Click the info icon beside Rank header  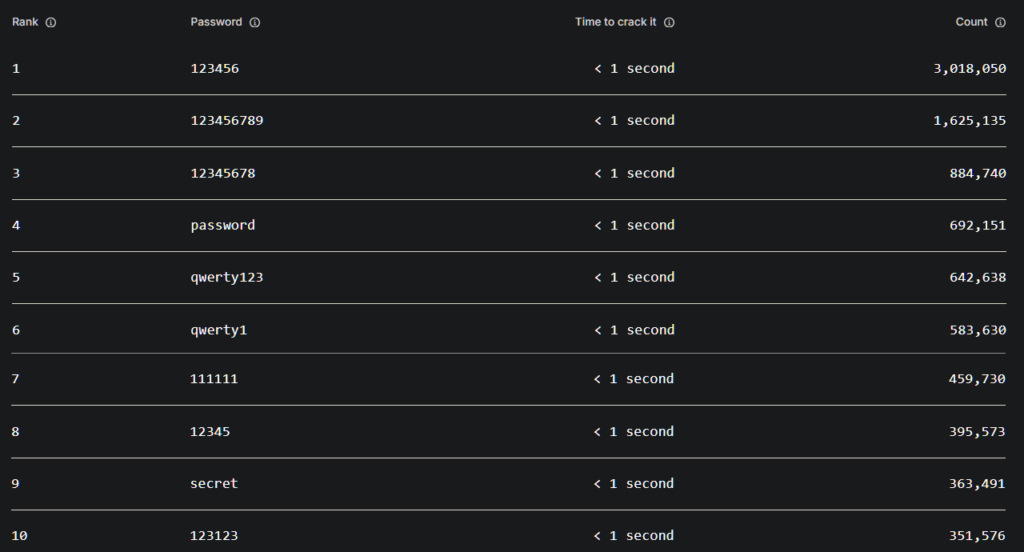51,23
